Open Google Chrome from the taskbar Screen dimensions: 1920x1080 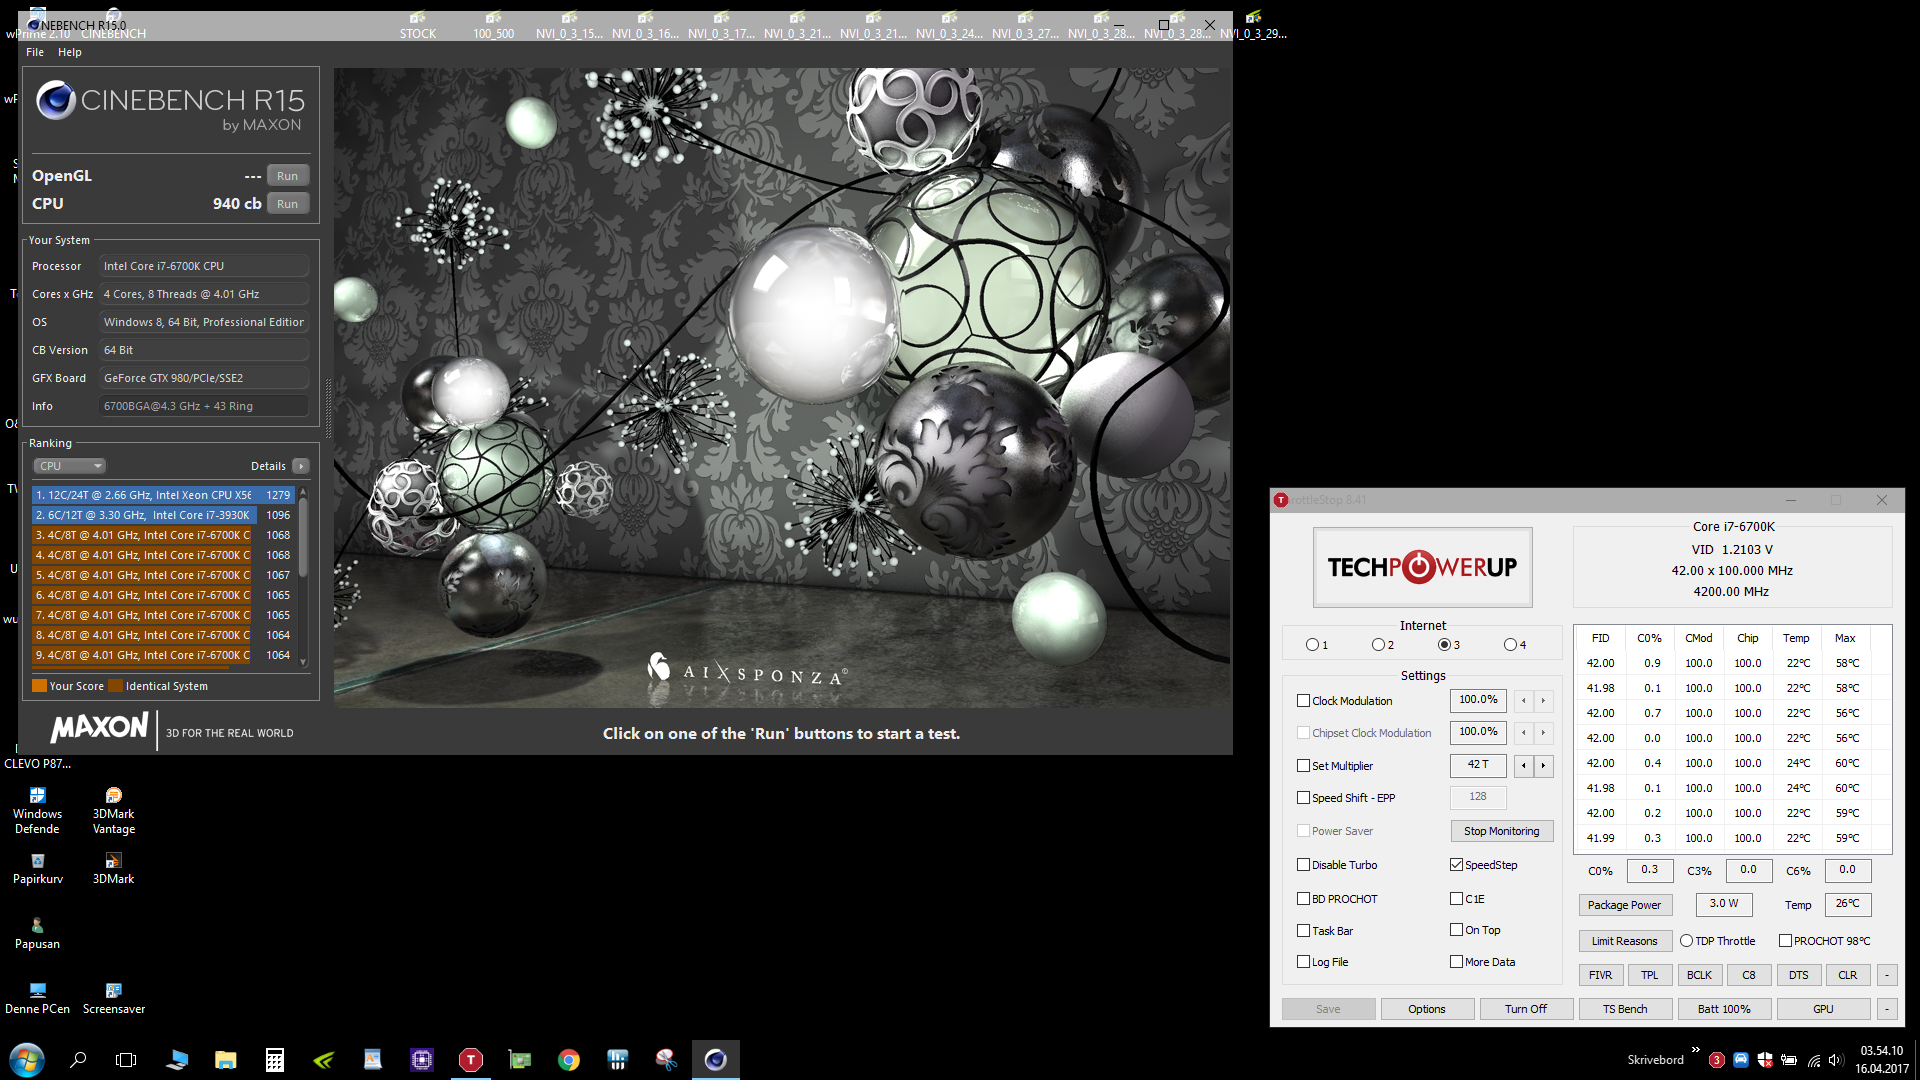[568, 1059]
